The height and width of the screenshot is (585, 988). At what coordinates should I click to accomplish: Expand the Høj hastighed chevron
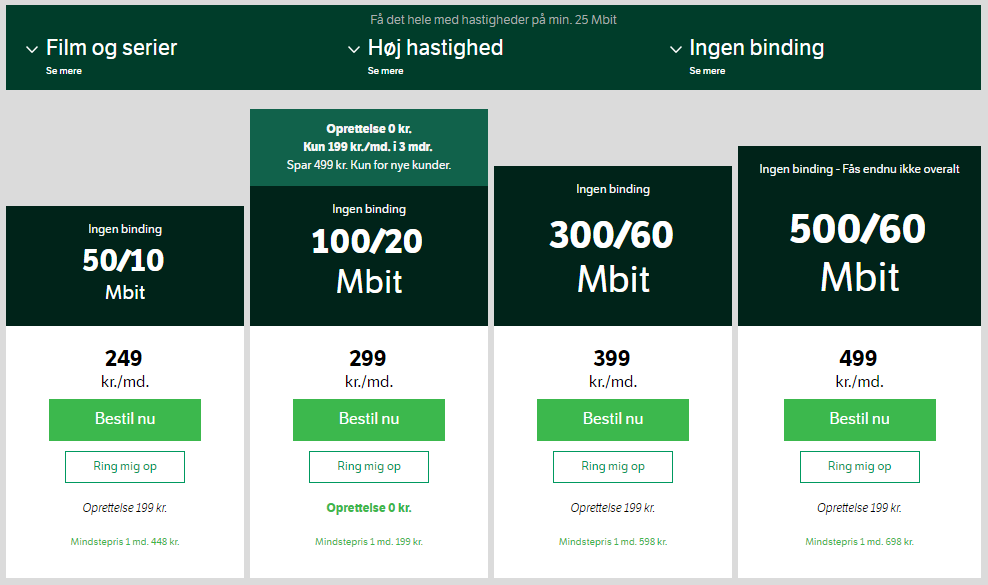coord(353,49)
